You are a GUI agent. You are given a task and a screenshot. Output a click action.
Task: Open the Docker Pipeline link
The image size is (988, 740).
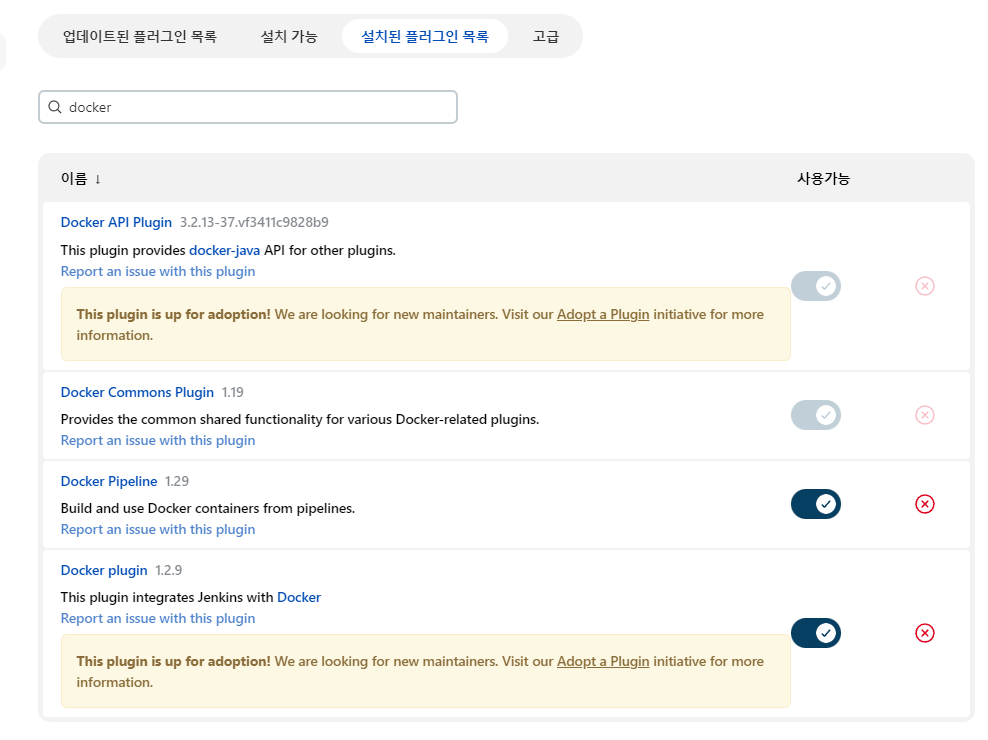tap(109, 482)
